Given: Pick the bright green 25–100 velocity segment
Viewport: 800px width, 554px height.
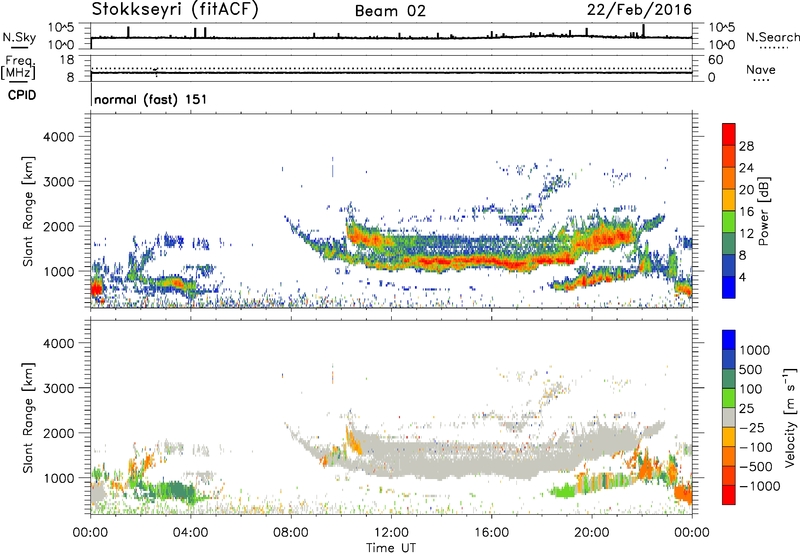Looking at the screenshot, I should [x=729, y=398].
